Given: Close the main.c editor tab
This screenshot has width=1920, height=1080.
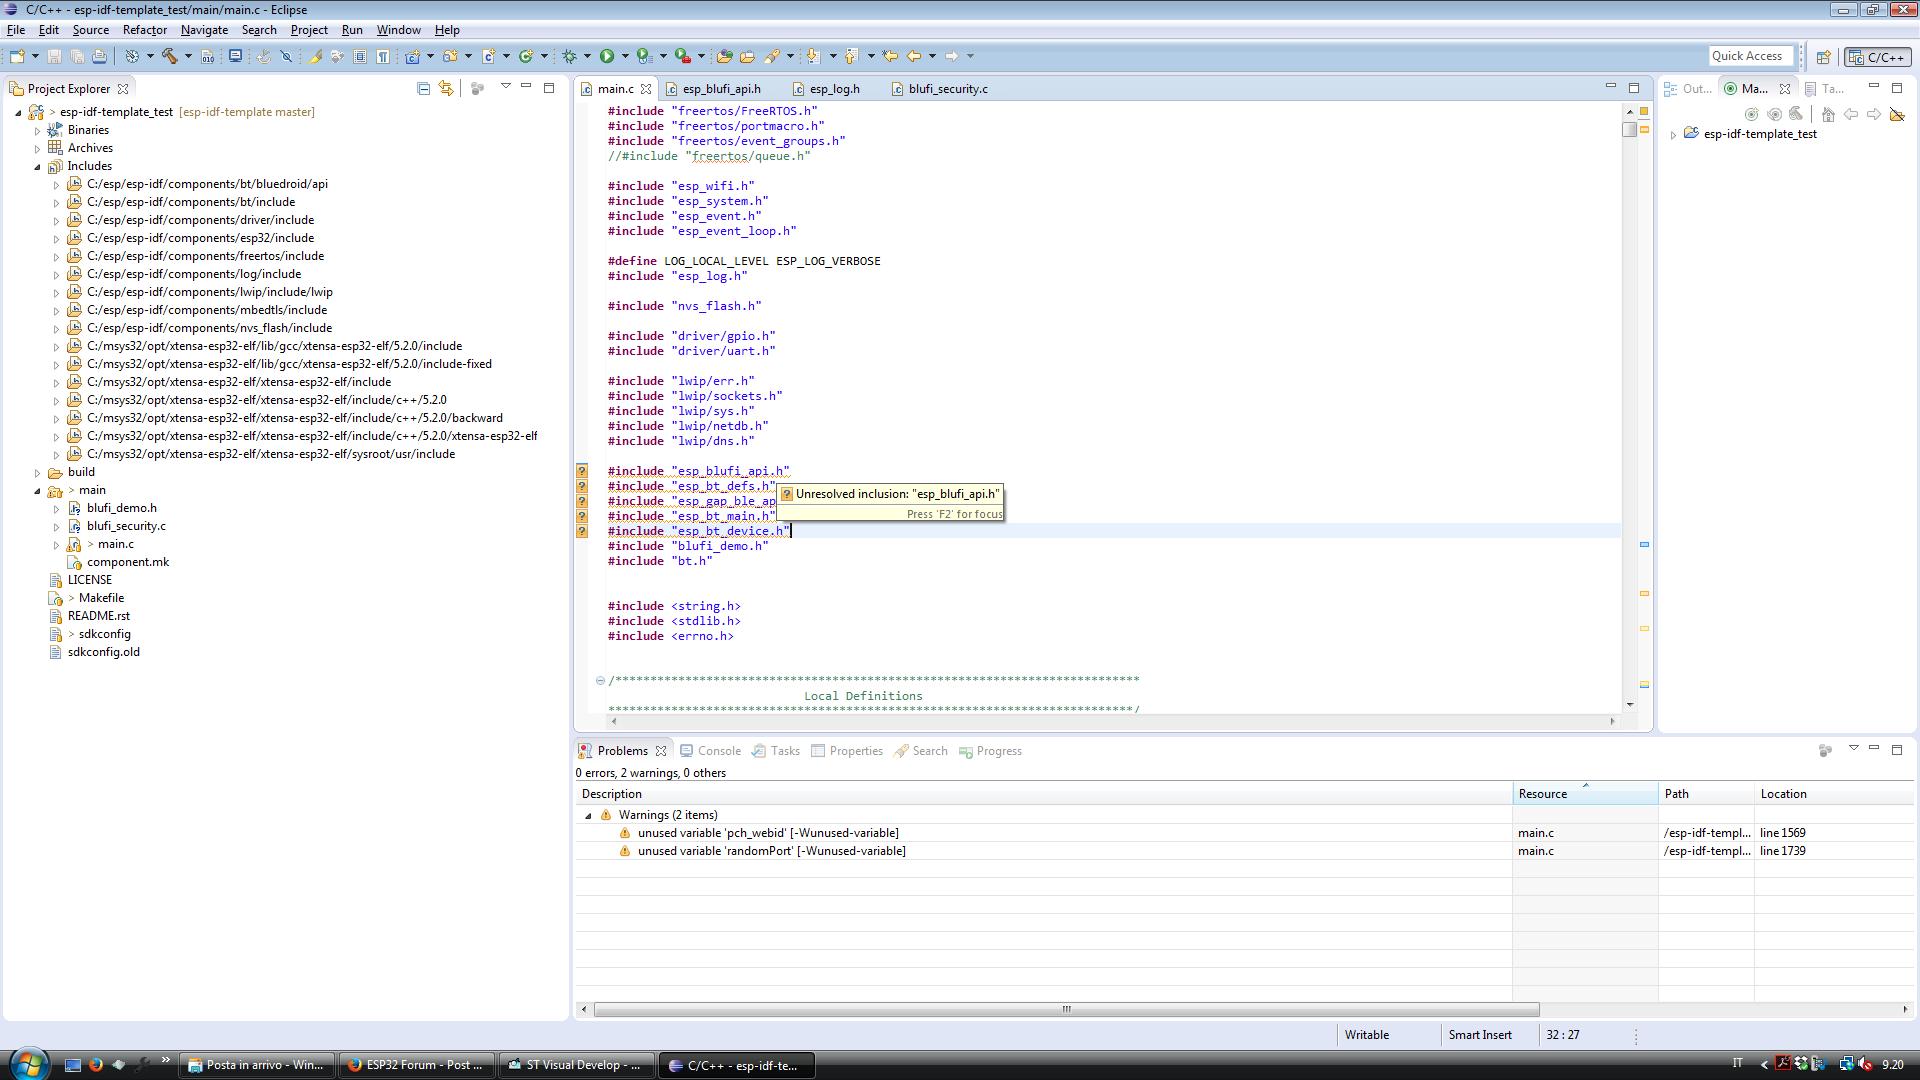Looking at the screenshot, I should (x=646, y=89).
